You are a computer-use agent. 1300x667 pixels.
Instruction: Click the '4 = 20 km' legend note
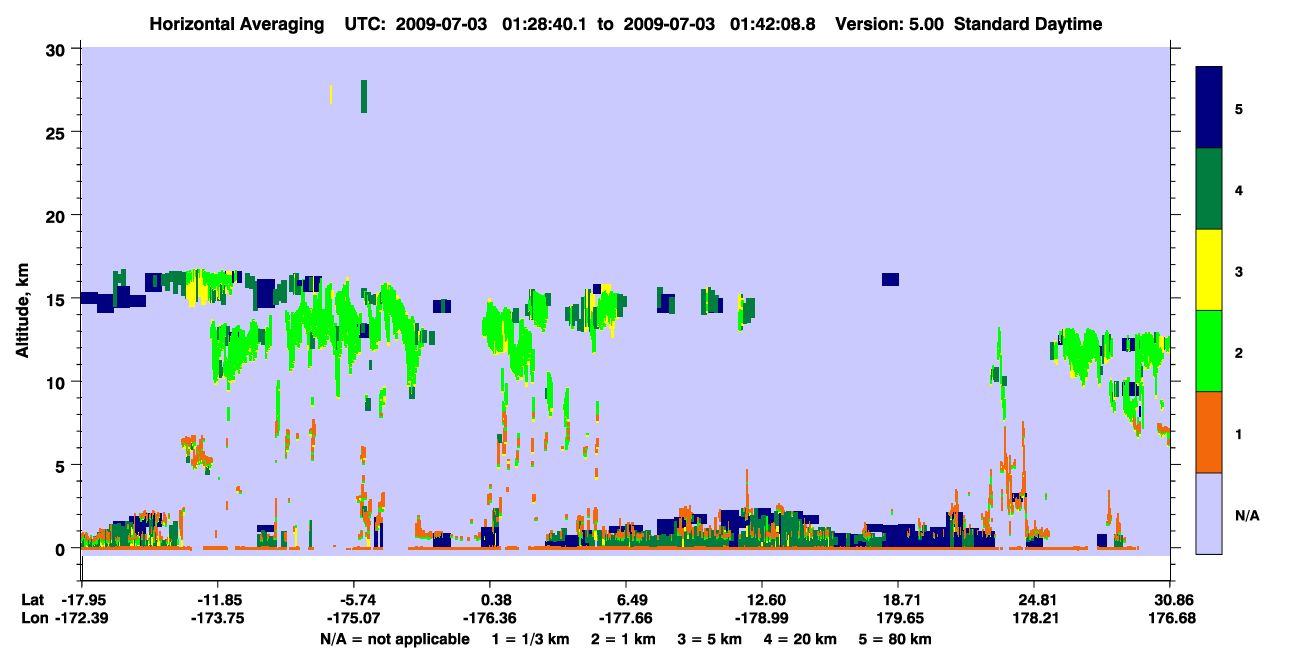coord(800,639)
